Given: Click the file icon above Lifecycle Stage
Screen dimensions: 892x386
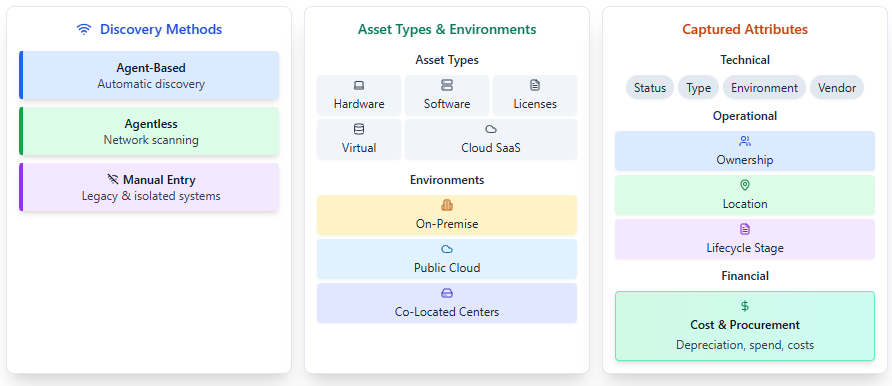Looking at the screenshot, I should coord(745,229).
